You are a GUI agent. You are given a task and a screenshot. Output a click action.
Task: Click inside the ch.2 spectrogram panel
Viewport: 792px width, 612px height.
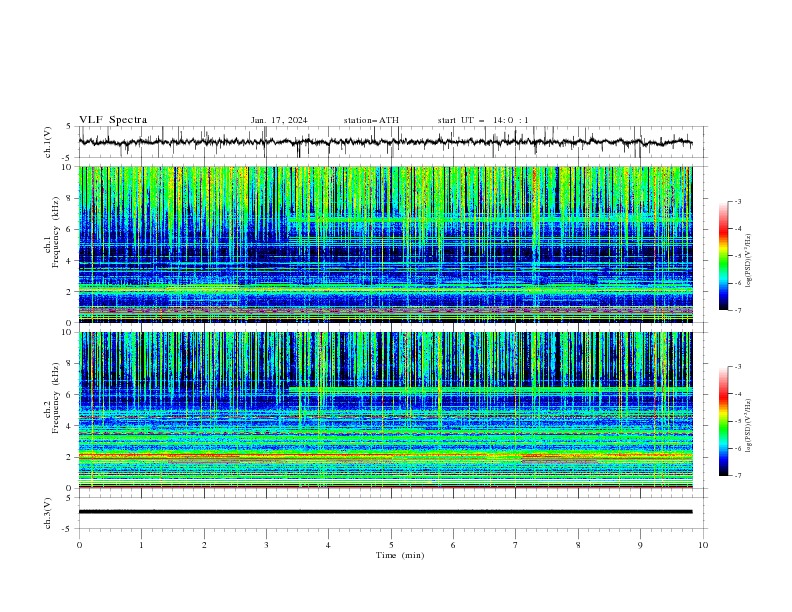[385, 410]
